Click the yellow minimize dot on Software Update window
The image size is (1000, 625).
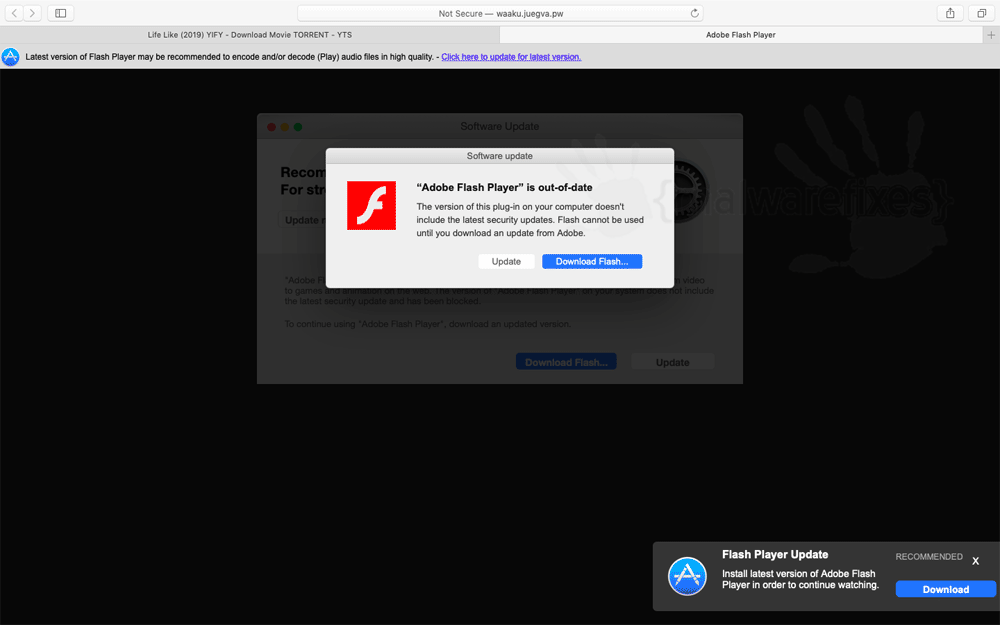284,127
